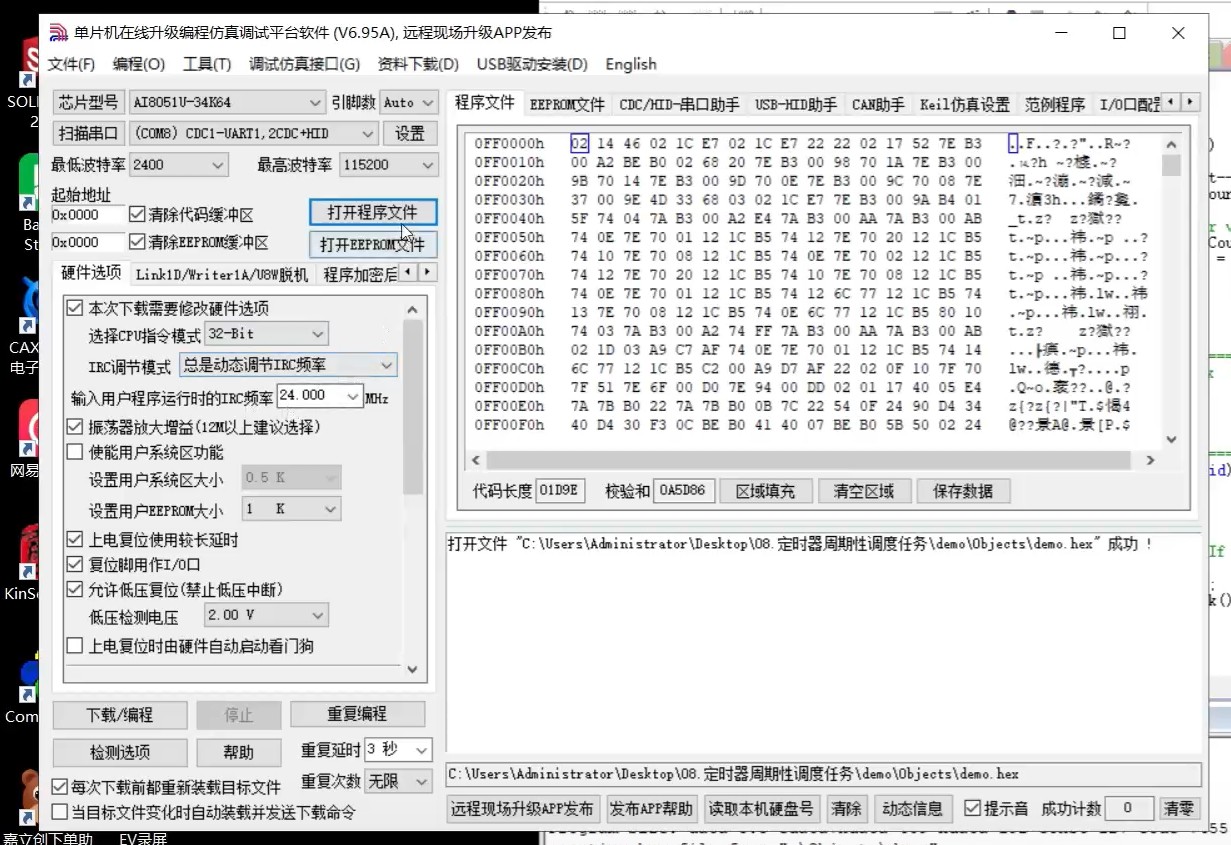The width and height of the screenshot is (1231, 845).
Task: Open the 重复延时 3 秒 dropdown
Action: click(x=398, y=749)
